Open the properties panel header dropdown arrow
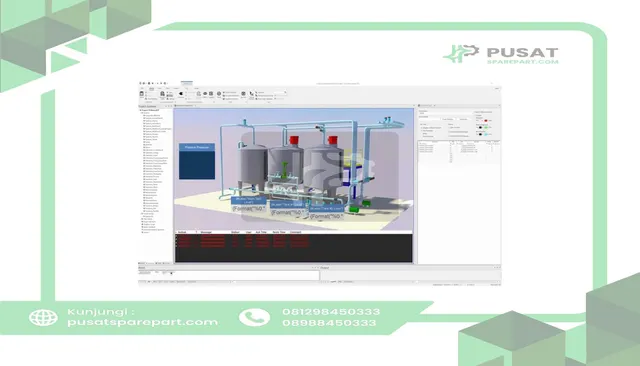640x366 pixels. 434,106
